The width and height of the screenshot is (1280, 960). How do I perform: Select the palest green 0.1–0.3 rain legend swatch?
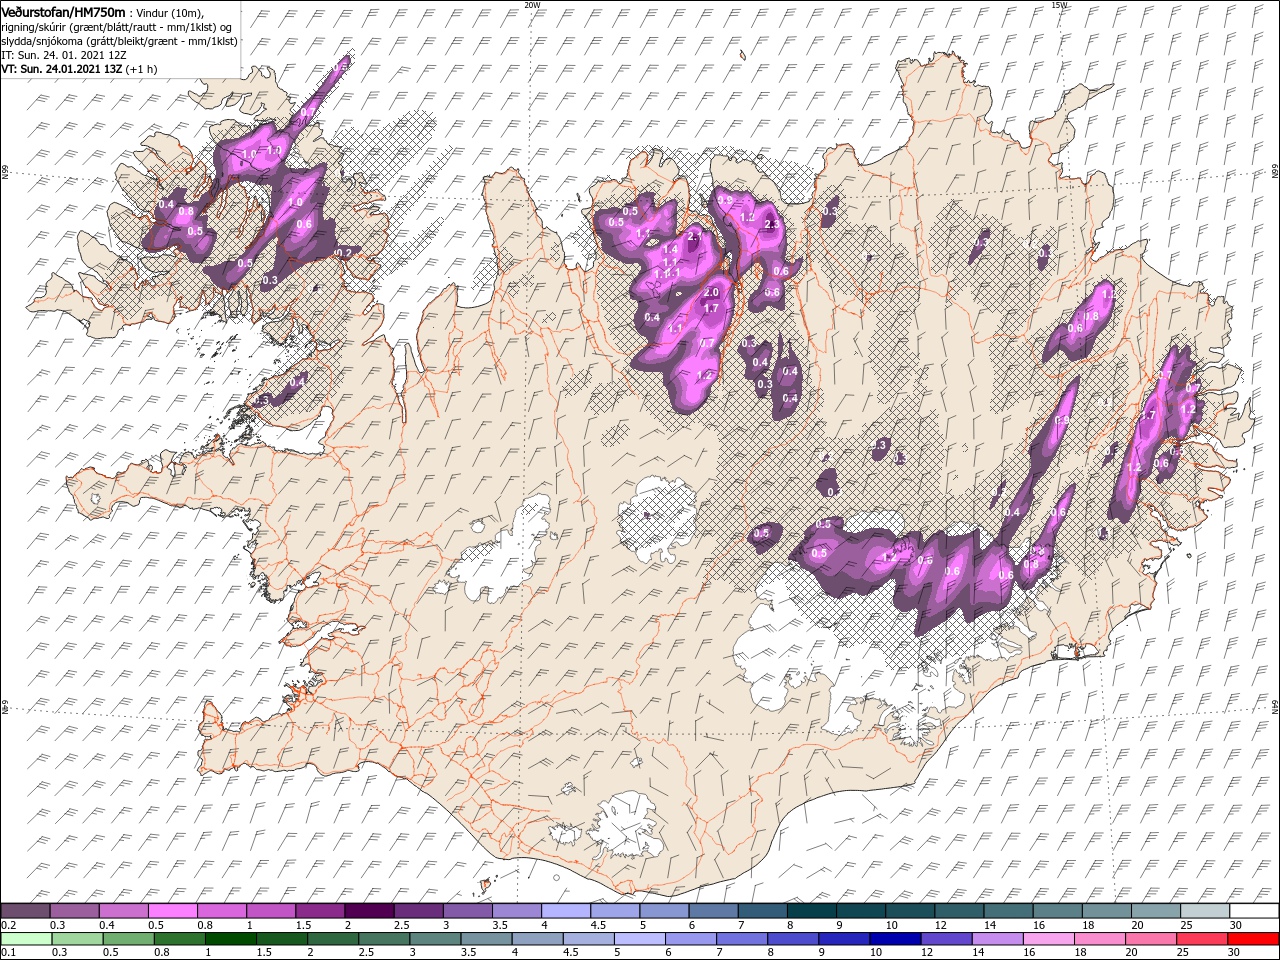point(26,939)
